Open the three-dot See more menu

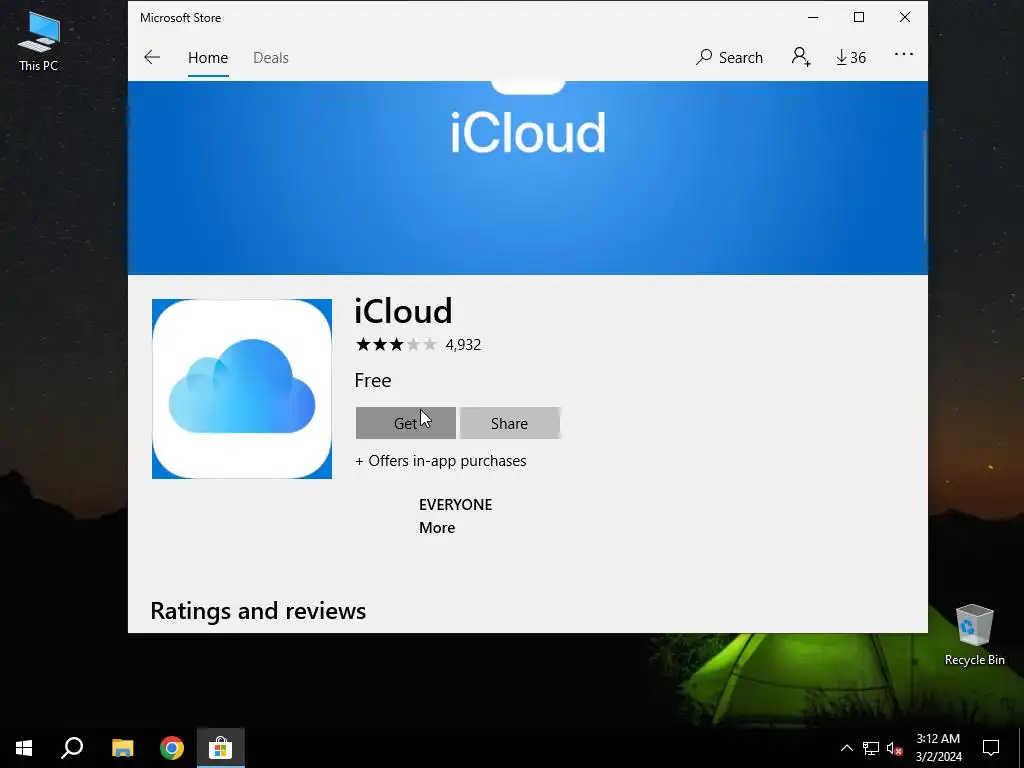tap(904, 54)
